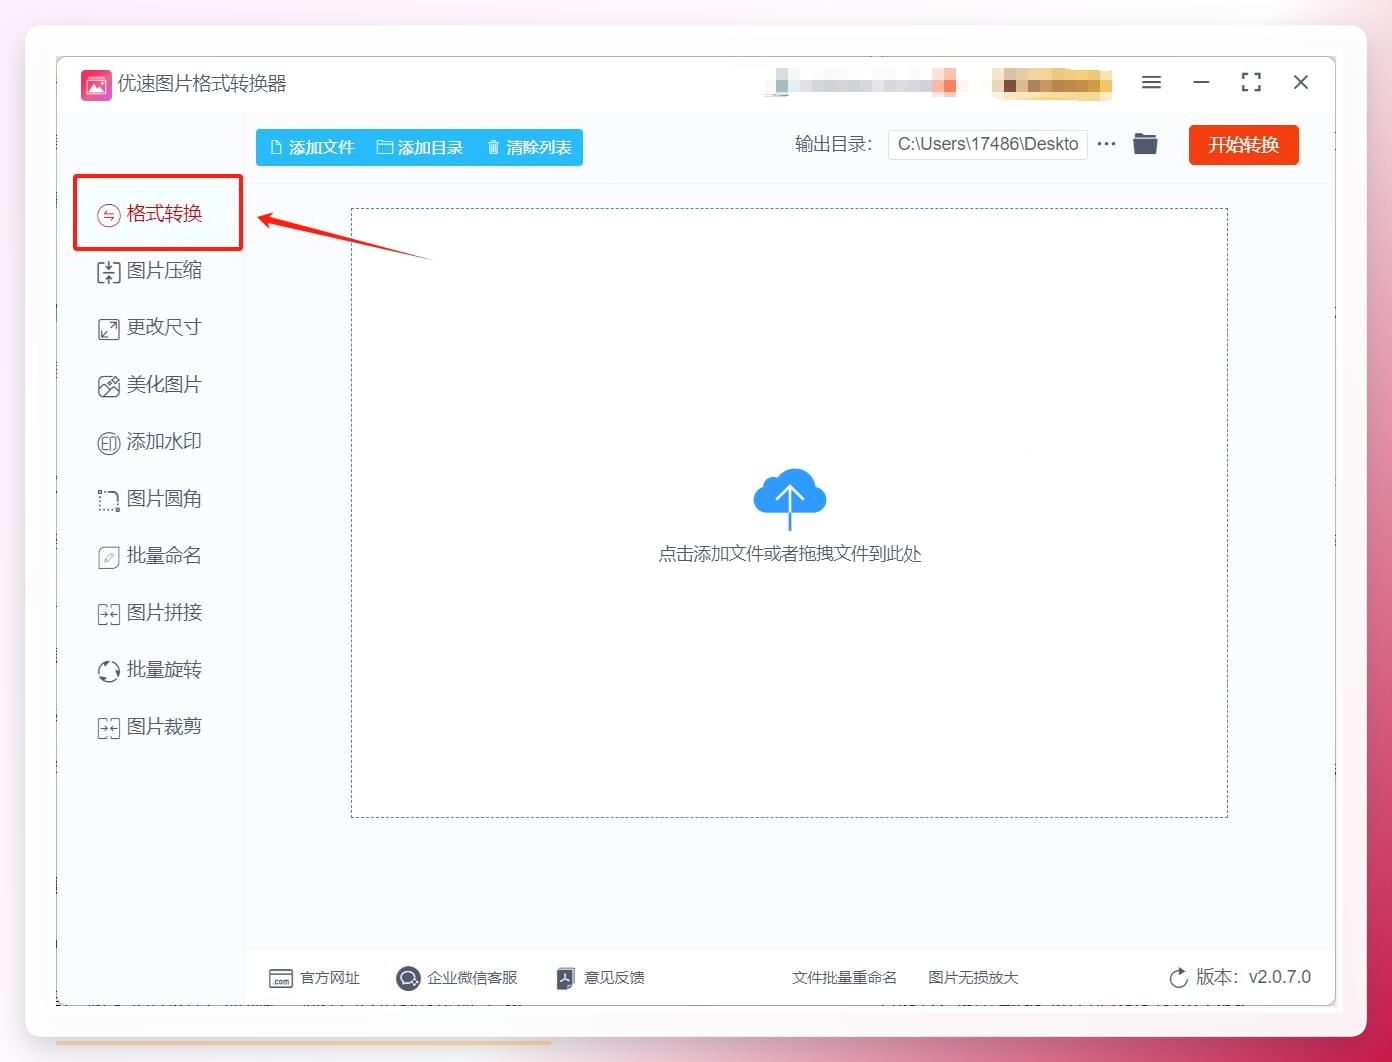Click 添加文件 button
The image size is (1392, 1062).
[x=312, y=147]
